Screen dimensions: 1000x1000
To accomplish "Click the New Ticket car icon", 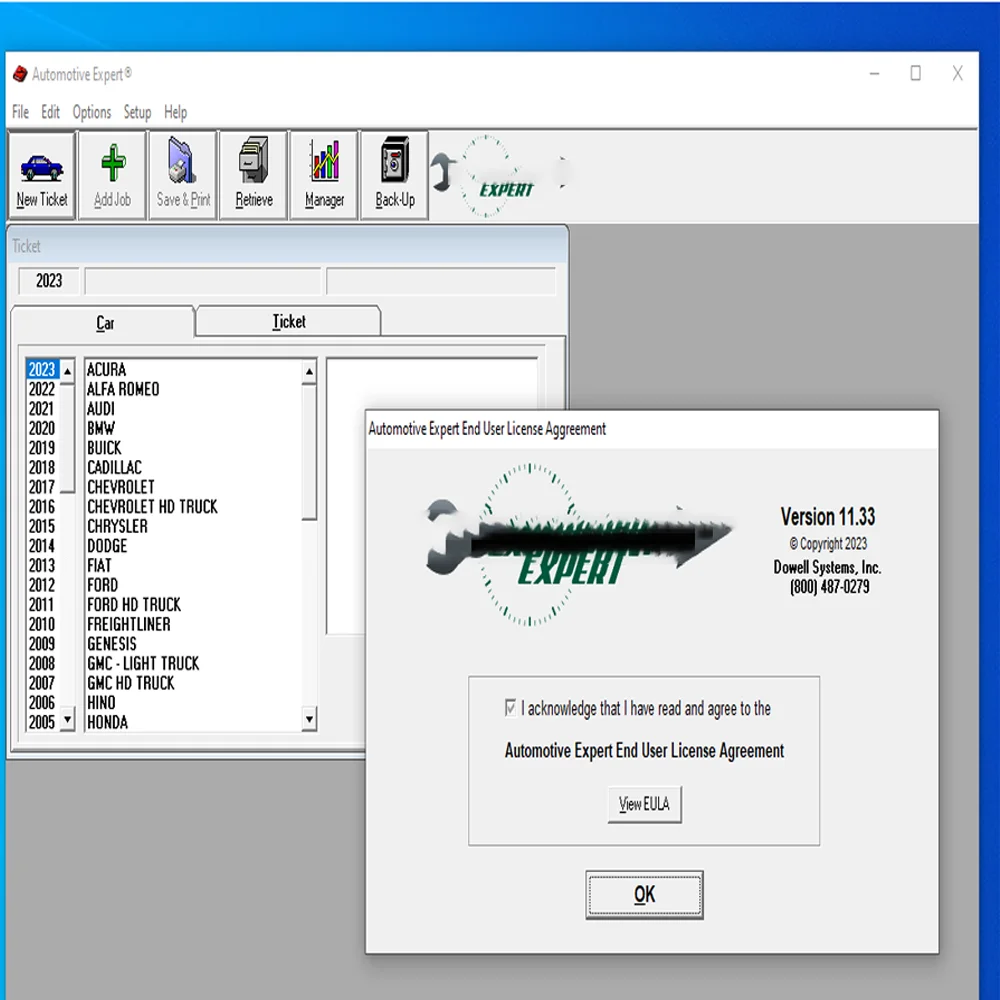I will pyautogui.click(x=42, y=175).
